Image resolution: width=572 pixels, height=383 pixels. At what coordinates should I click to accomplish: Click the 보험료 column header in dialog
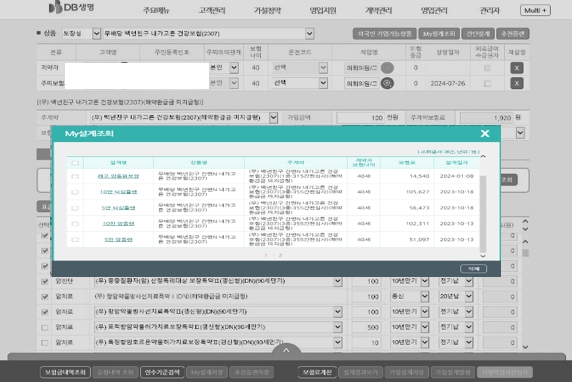pyautogui.click(x=407, y=163)
